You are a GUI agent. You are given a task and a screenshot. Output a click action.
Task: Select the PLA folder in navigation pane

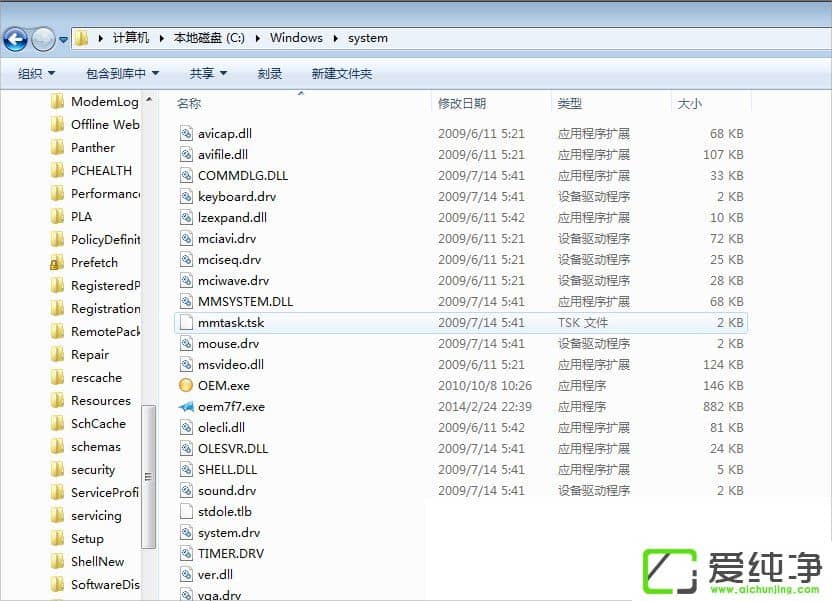coord(71,216)
